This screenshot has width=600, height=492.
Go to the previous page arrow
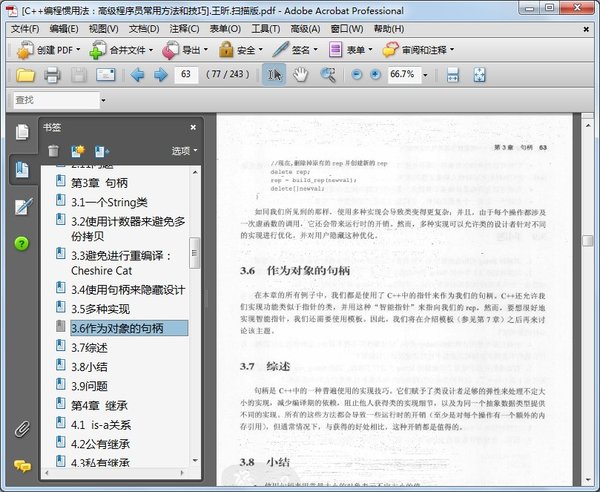137,75
